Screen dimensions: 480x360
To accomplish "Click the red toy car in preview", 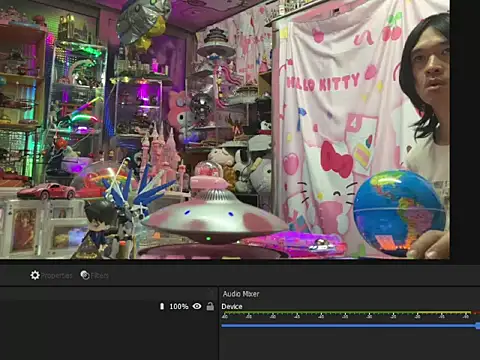I will click(47, 191).
